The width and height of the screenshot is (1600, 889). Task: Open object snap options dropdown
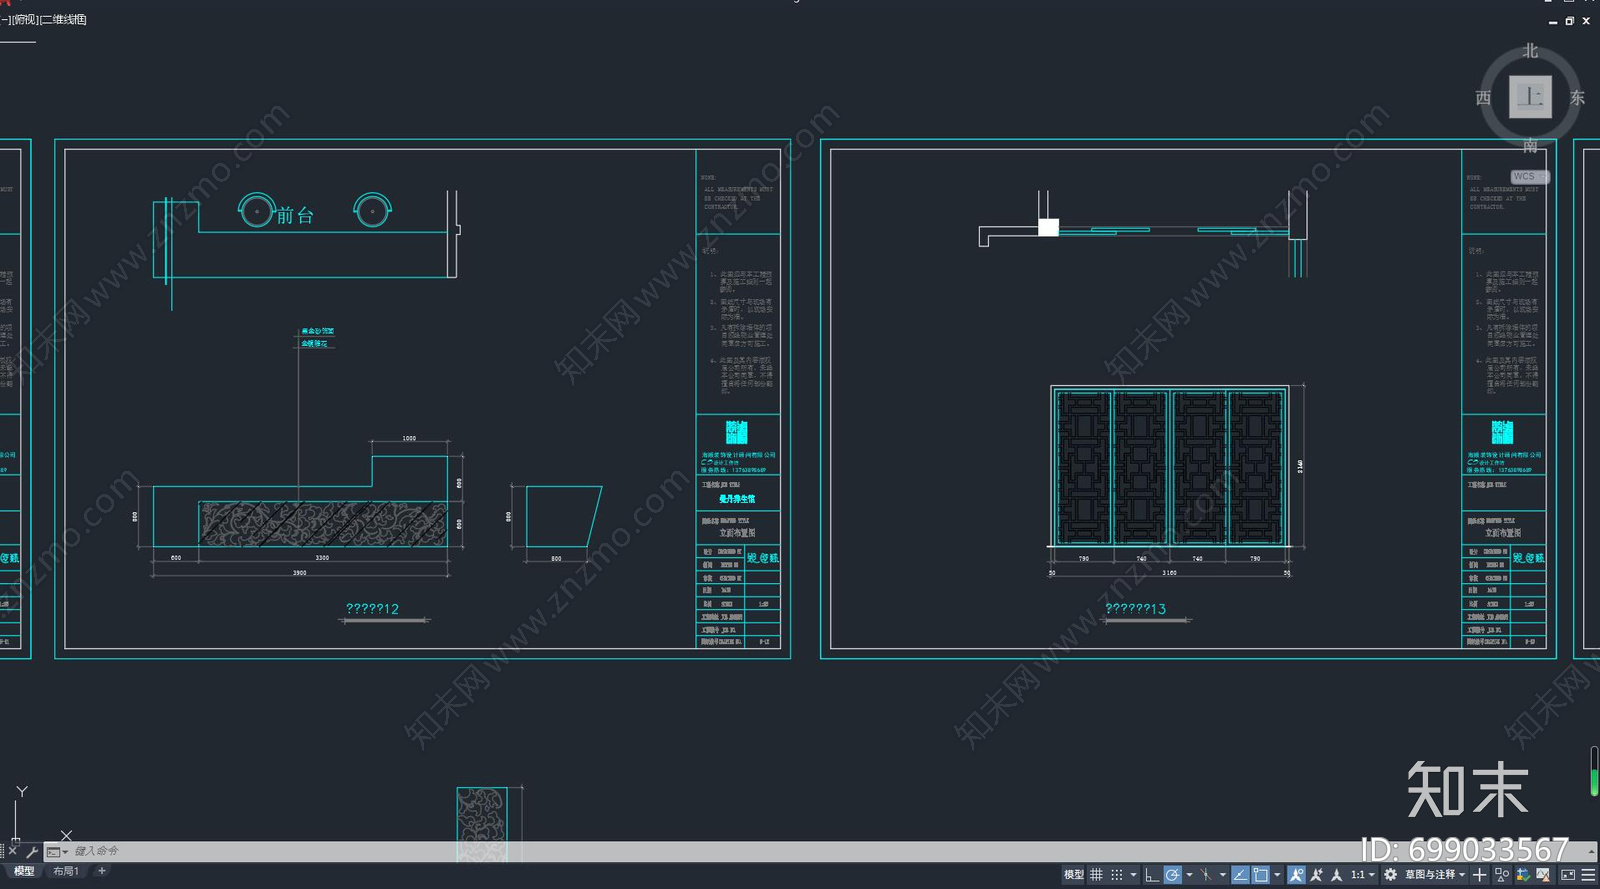click(x=1277, y=875)
